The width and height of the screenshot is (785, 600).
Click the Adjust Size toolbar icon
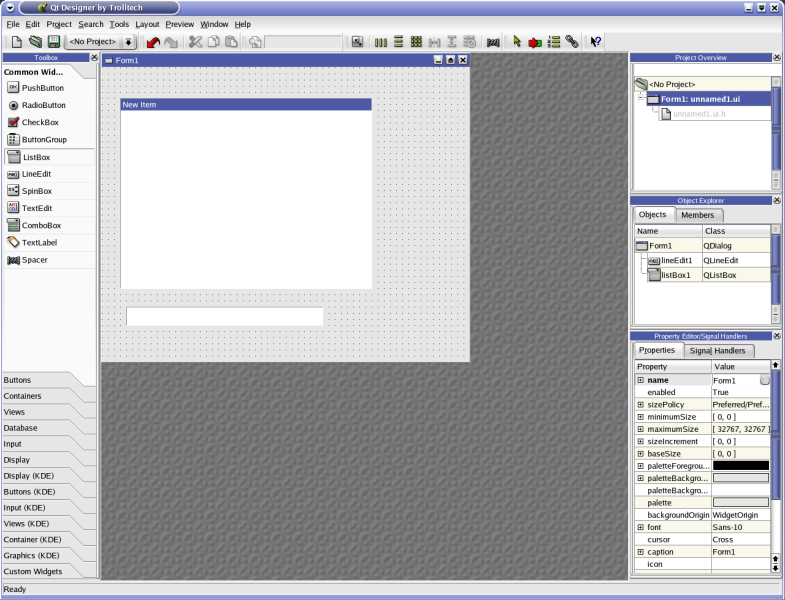click(357, 42)
